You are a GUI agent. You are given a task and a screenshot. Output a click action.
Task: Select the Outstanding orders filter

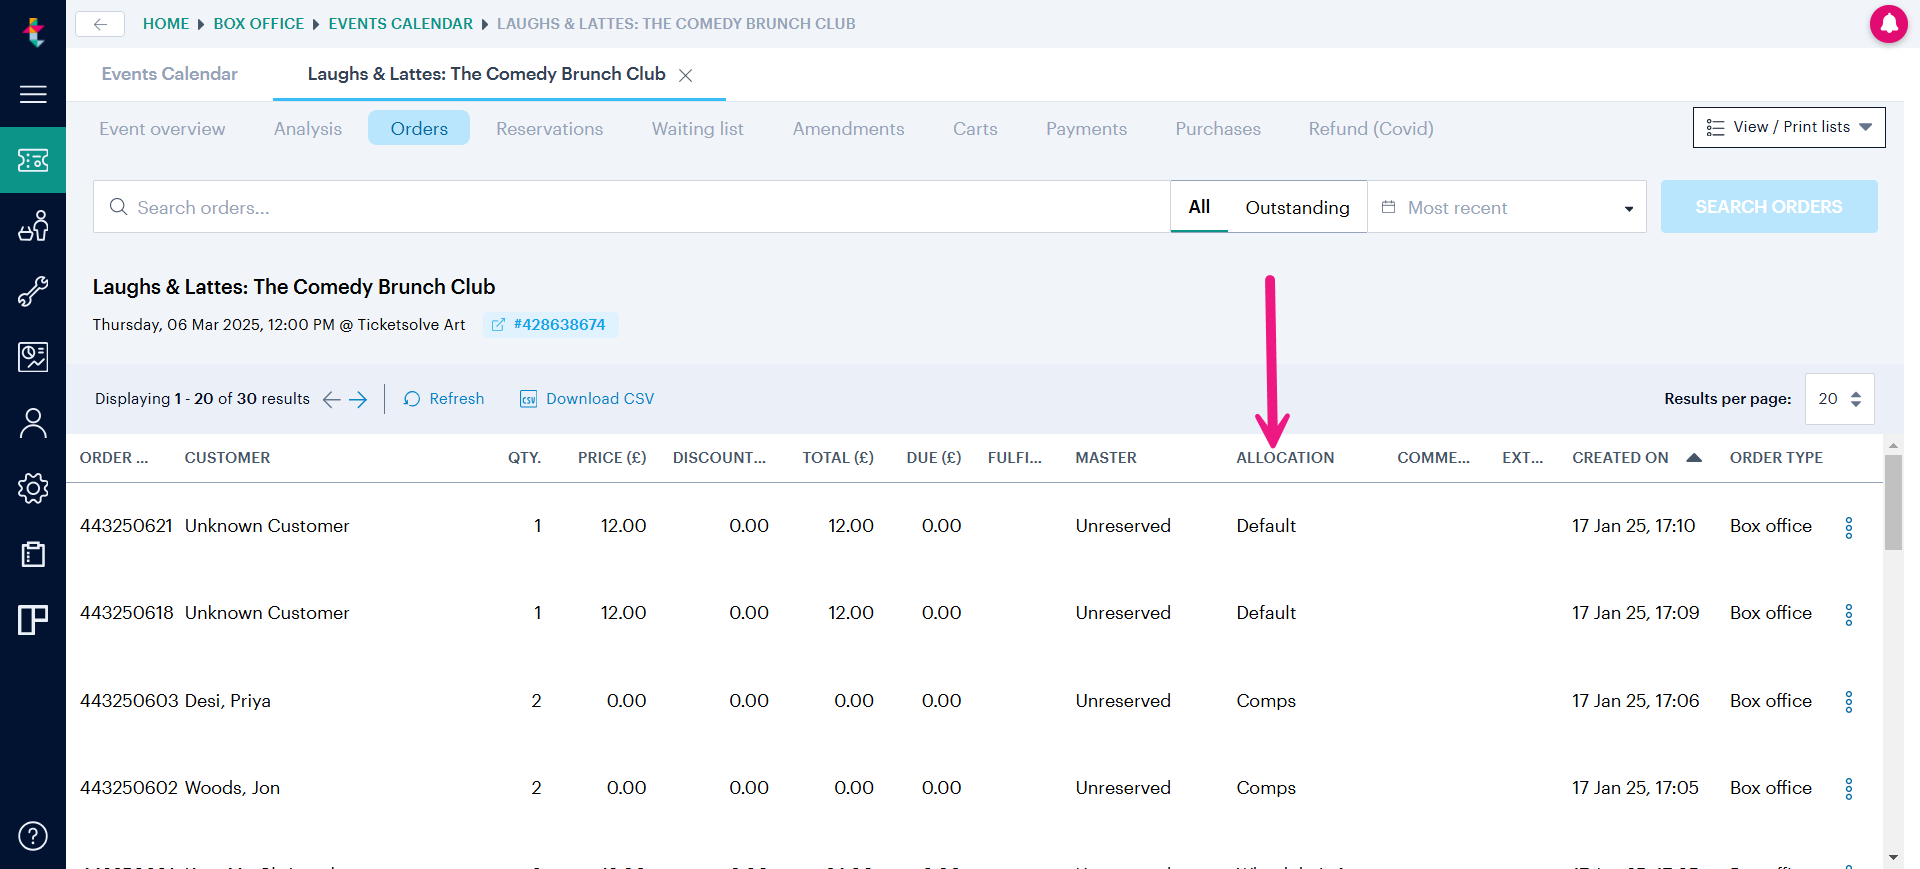1297,207
